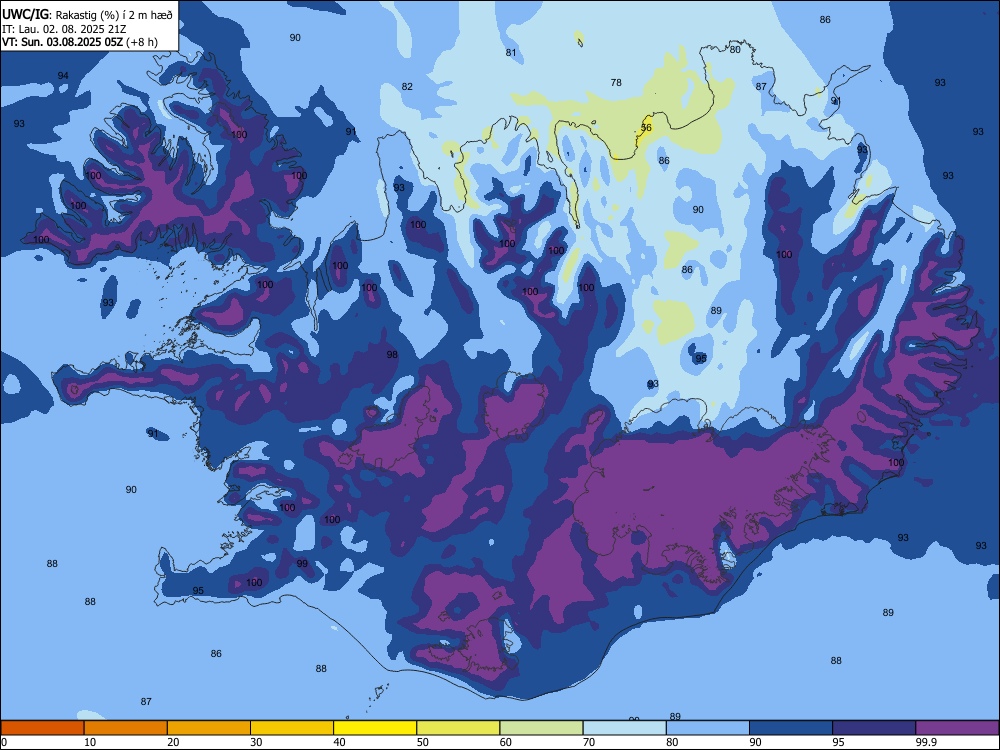Select the purple above-99.9 legend swatch
The image size is (1000, 750).
957,728
